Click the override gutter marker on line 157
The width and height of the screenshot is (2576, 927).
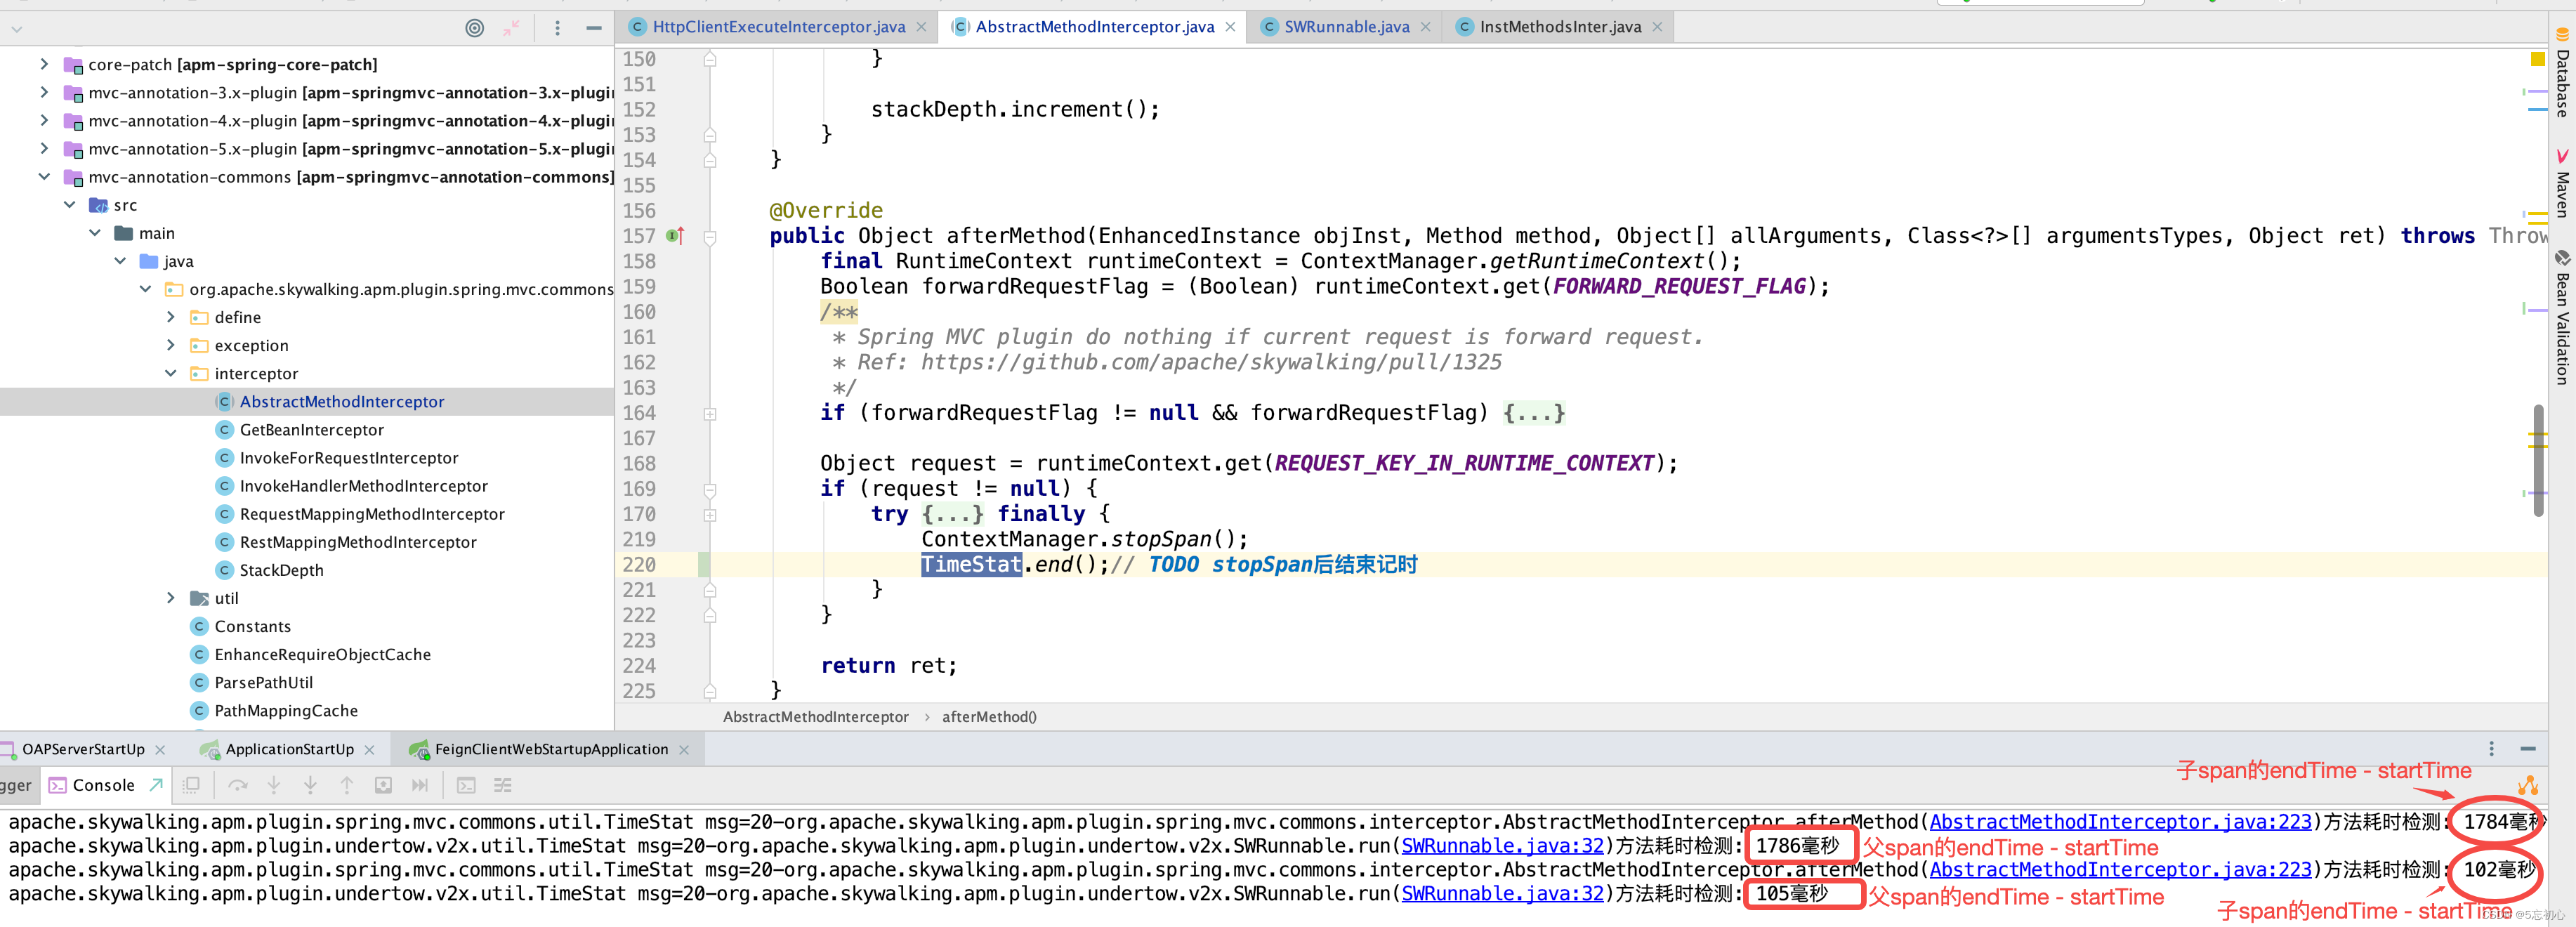tap(675, 236)
